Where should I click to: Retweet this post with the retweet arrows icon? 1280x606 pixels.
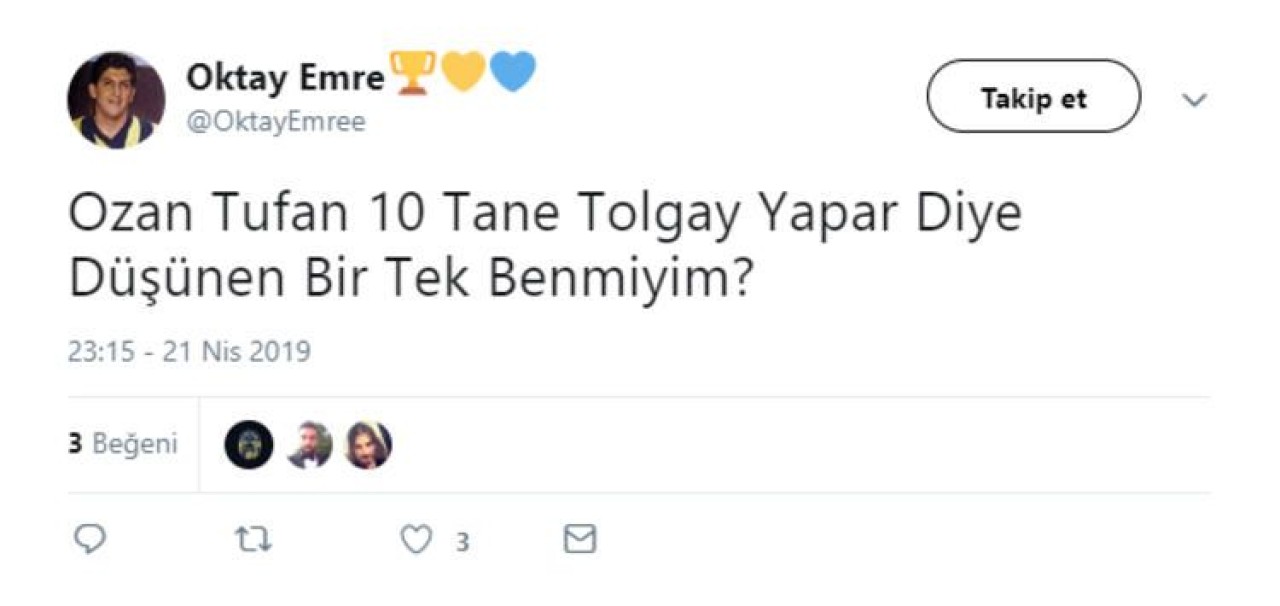point(252,540)
